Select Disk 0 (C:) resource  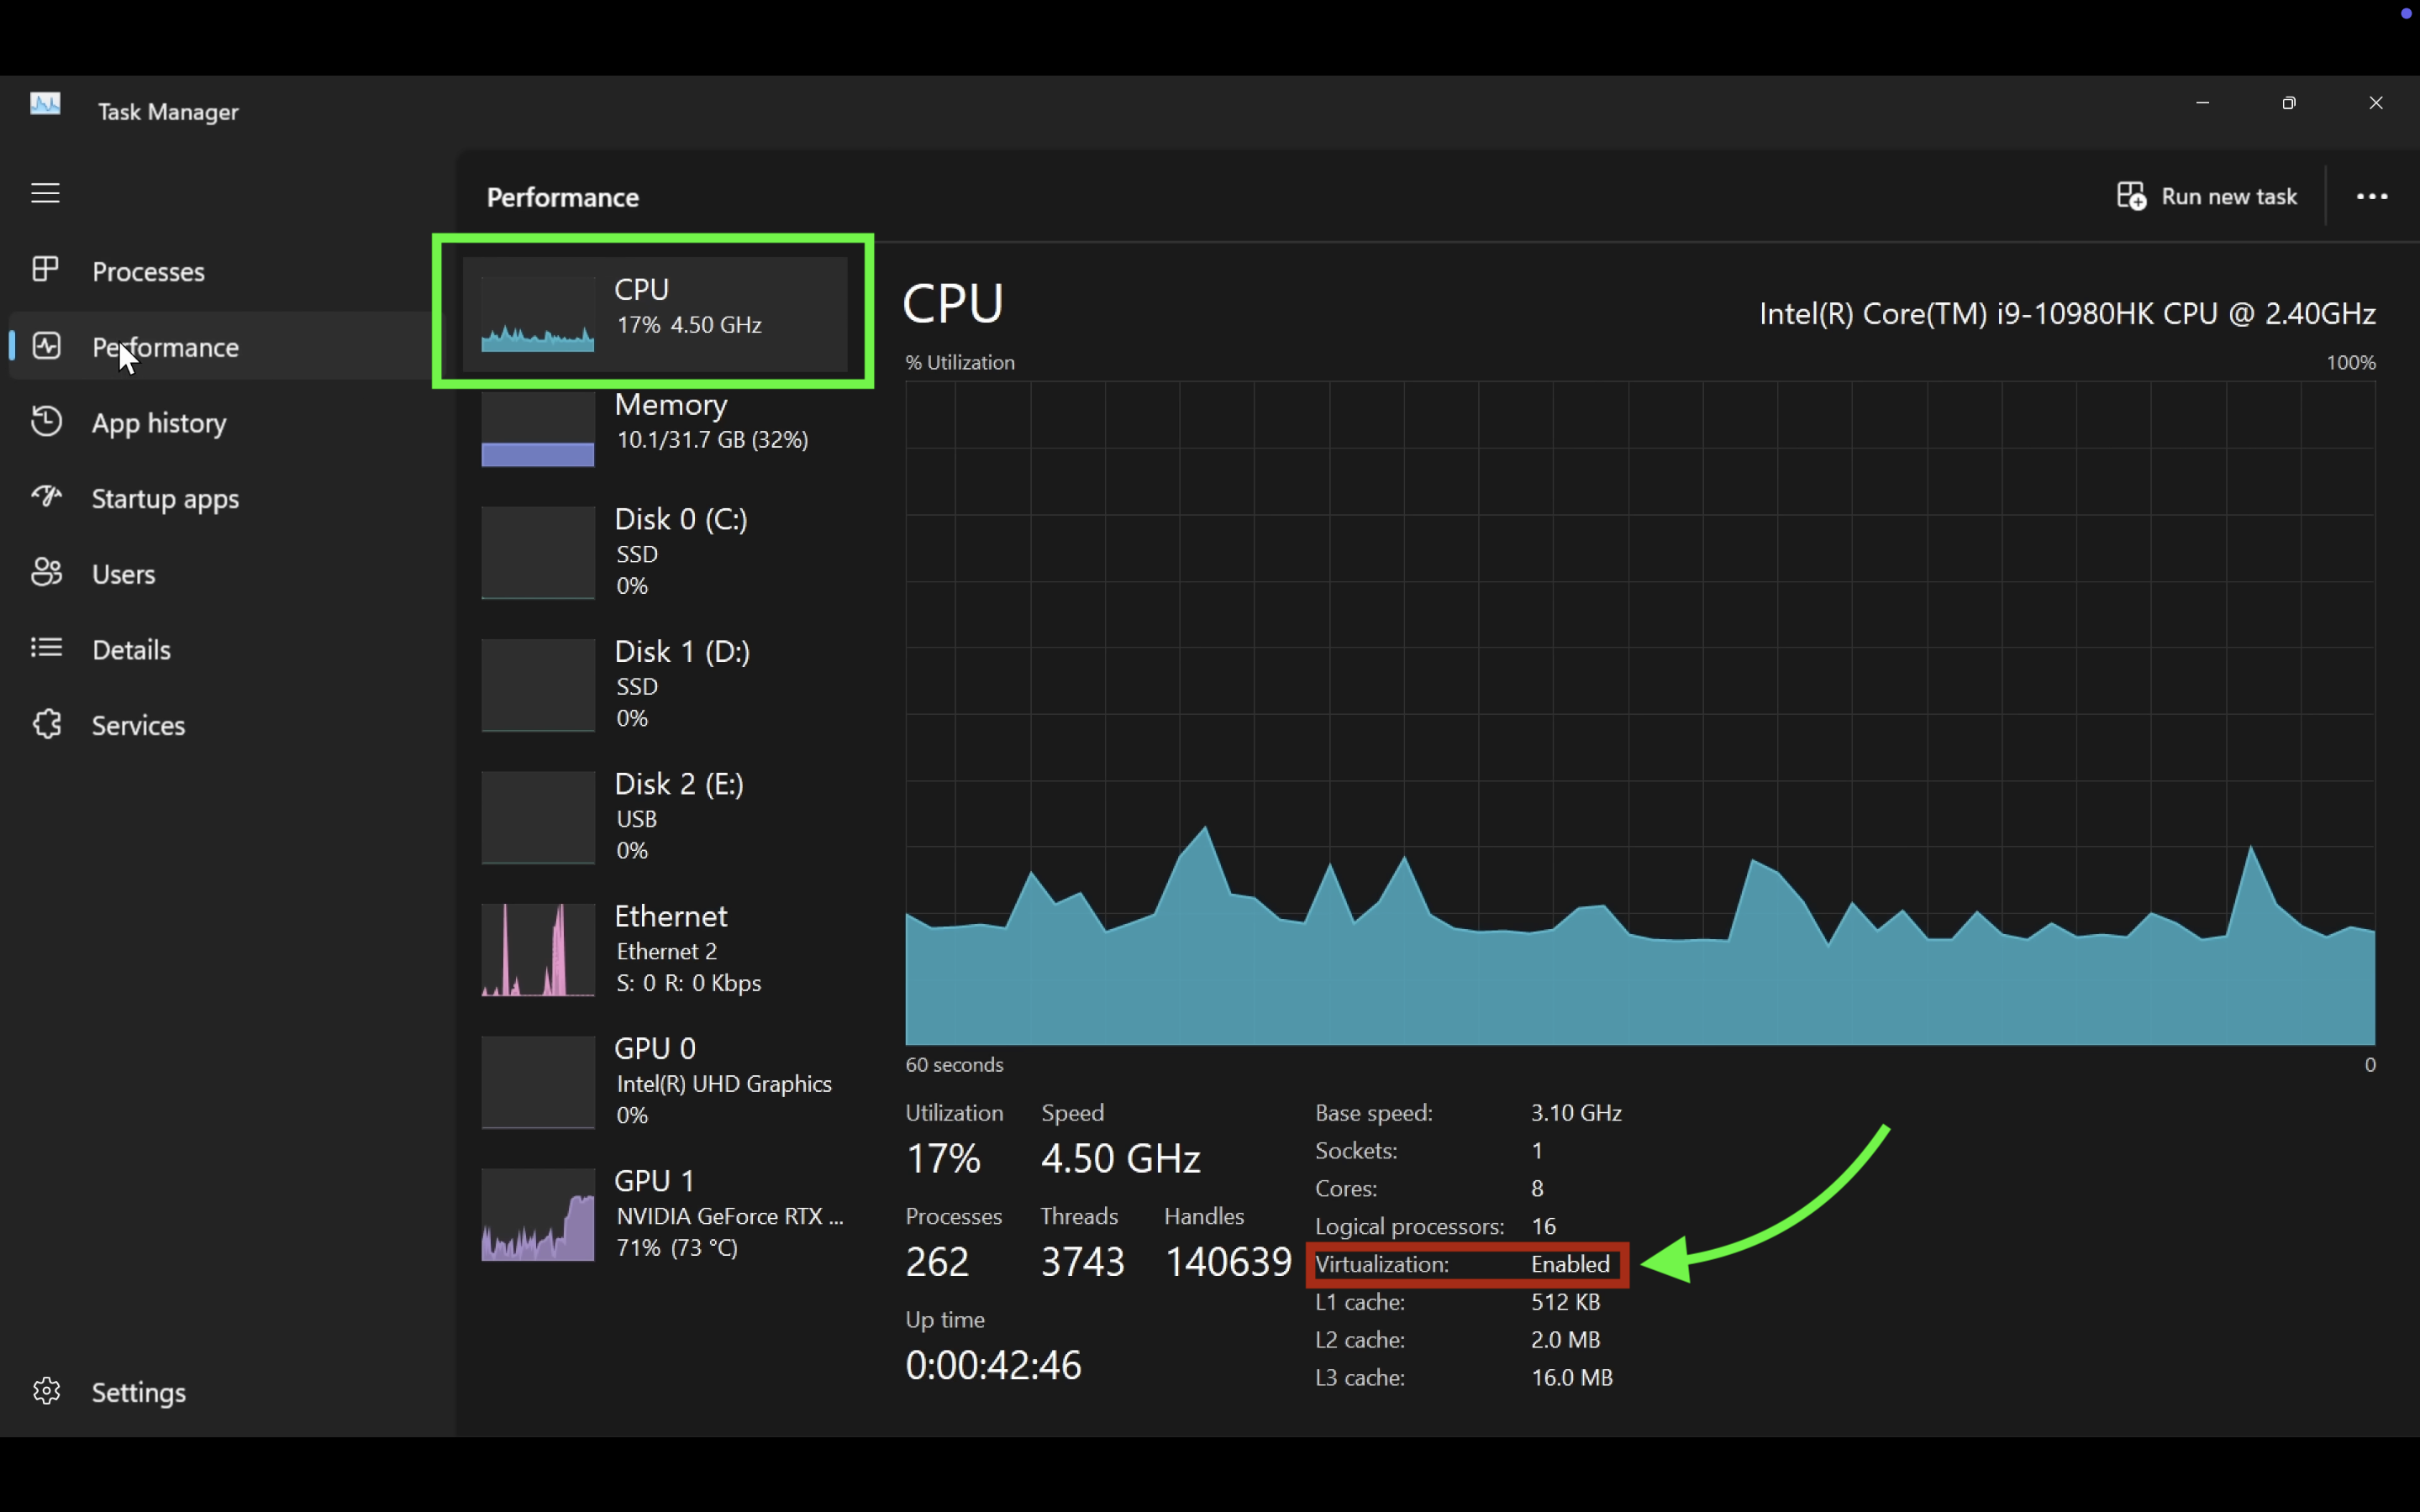(660, 551)
